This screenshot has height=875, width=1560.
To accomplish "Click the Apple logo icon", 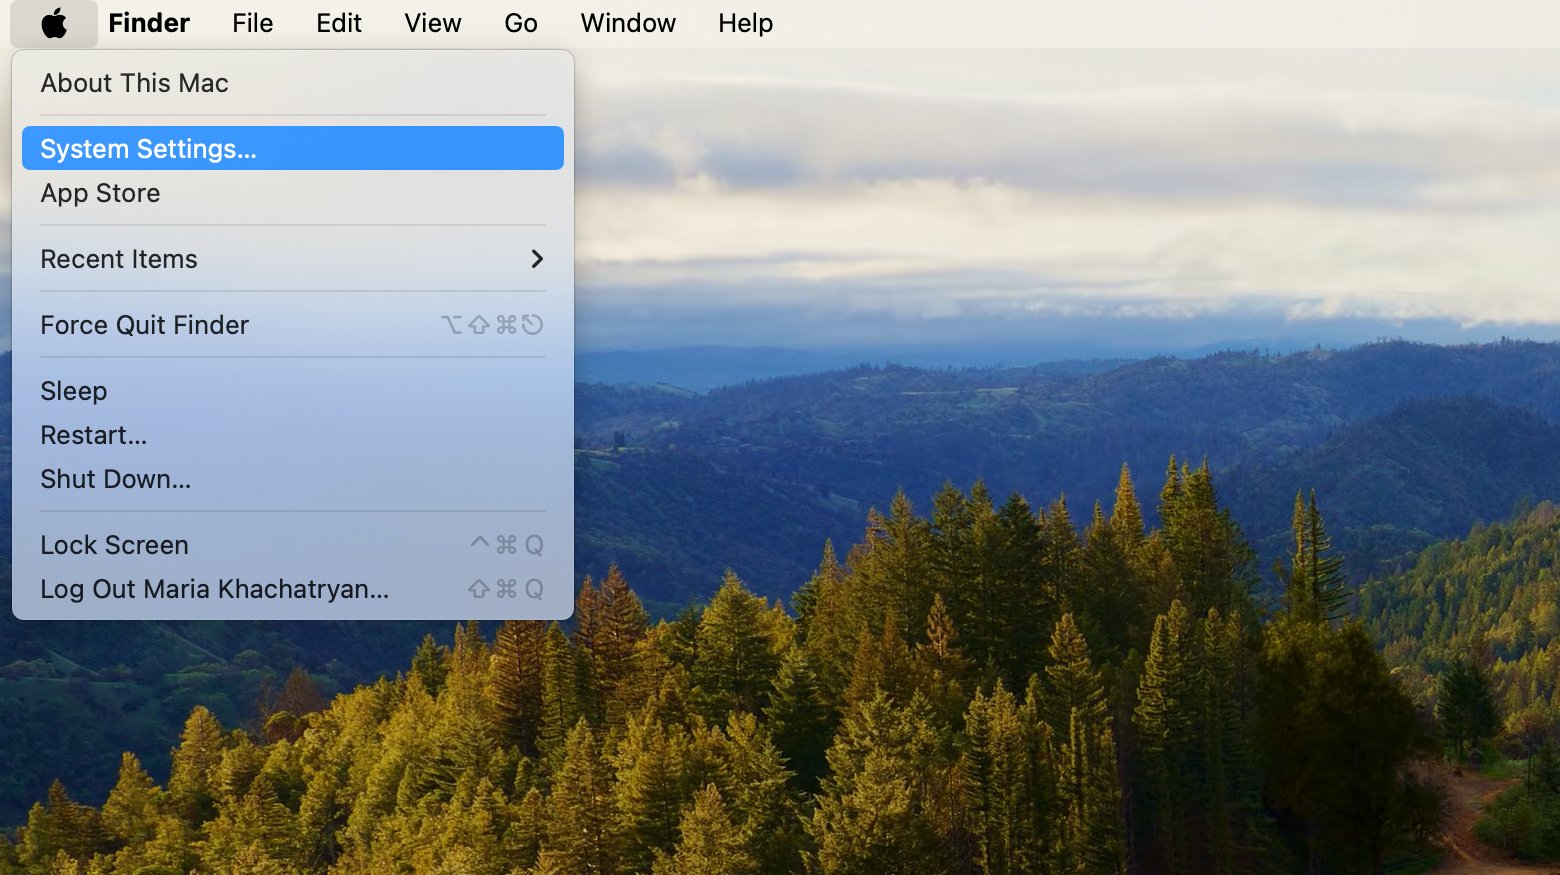I will point(54,23).
